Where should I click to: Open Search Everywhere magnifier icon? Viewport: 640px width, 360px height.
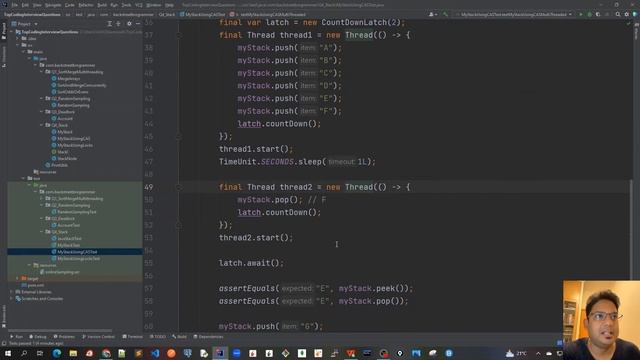click(x=618, y=14)
